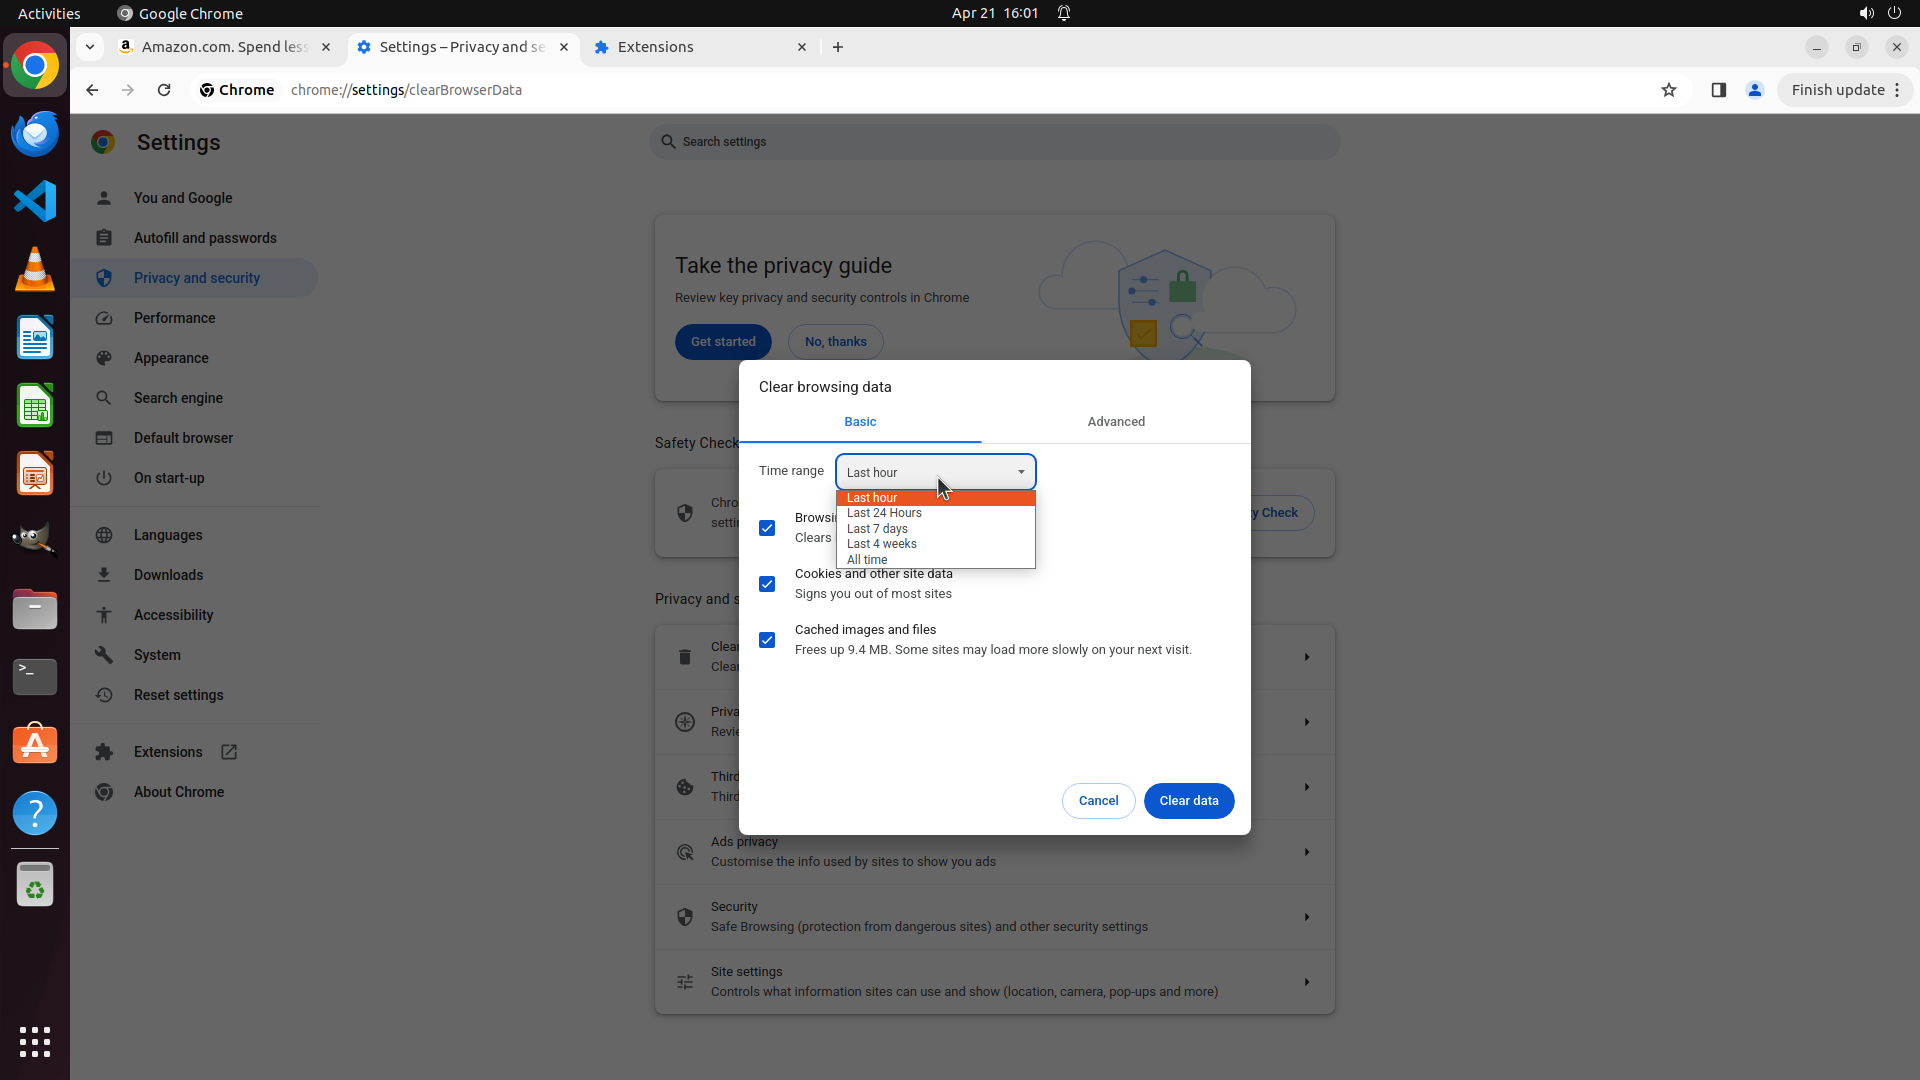The height and width of the screenshot is (1080, 1920).
Task: Click the Clear data button
Action: pyautogui.click(x=1188, y=801)
